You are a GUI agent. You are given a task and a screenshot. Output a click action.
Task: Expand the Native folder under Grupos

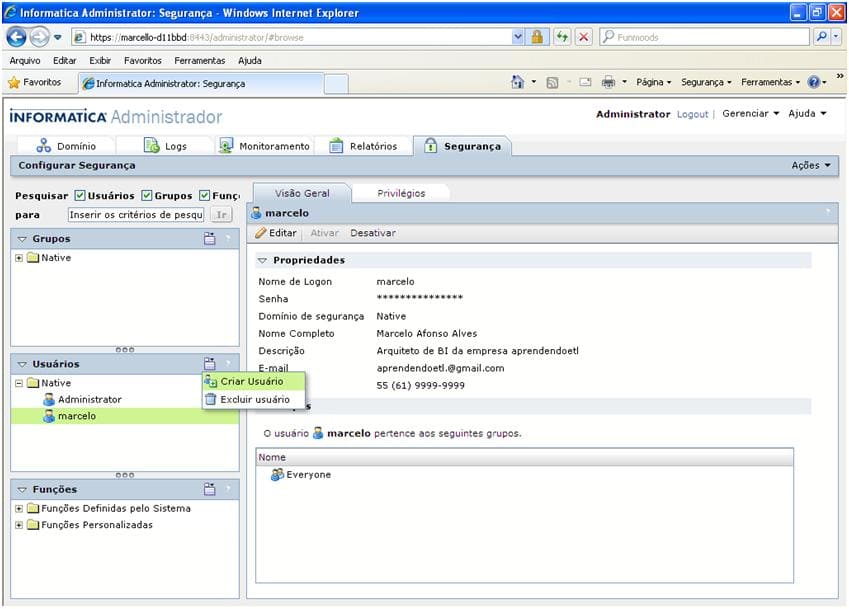(19, 258)
